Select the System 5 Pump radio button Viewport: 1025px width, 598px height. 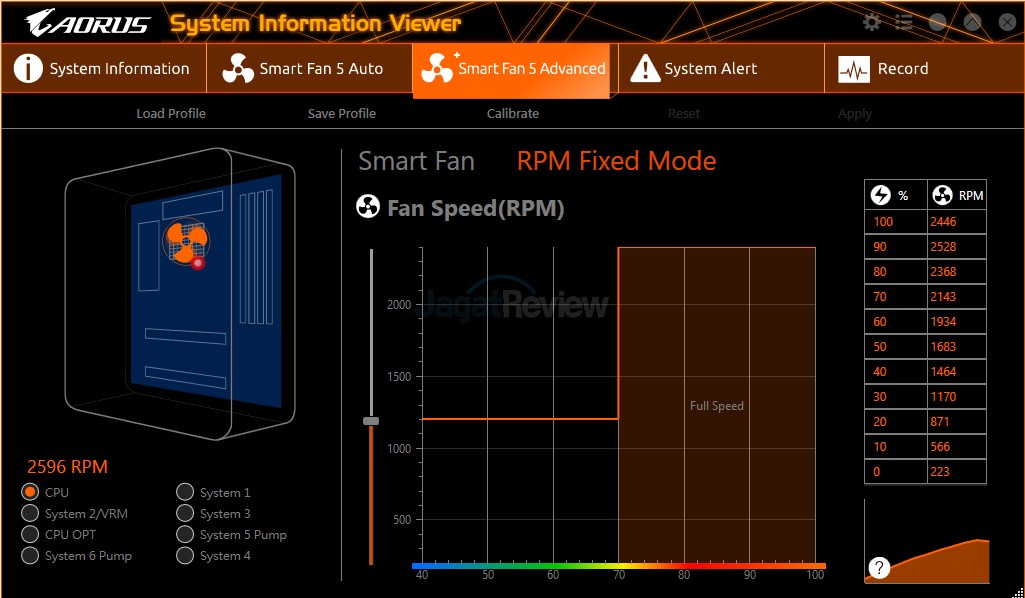coord(185,534)
